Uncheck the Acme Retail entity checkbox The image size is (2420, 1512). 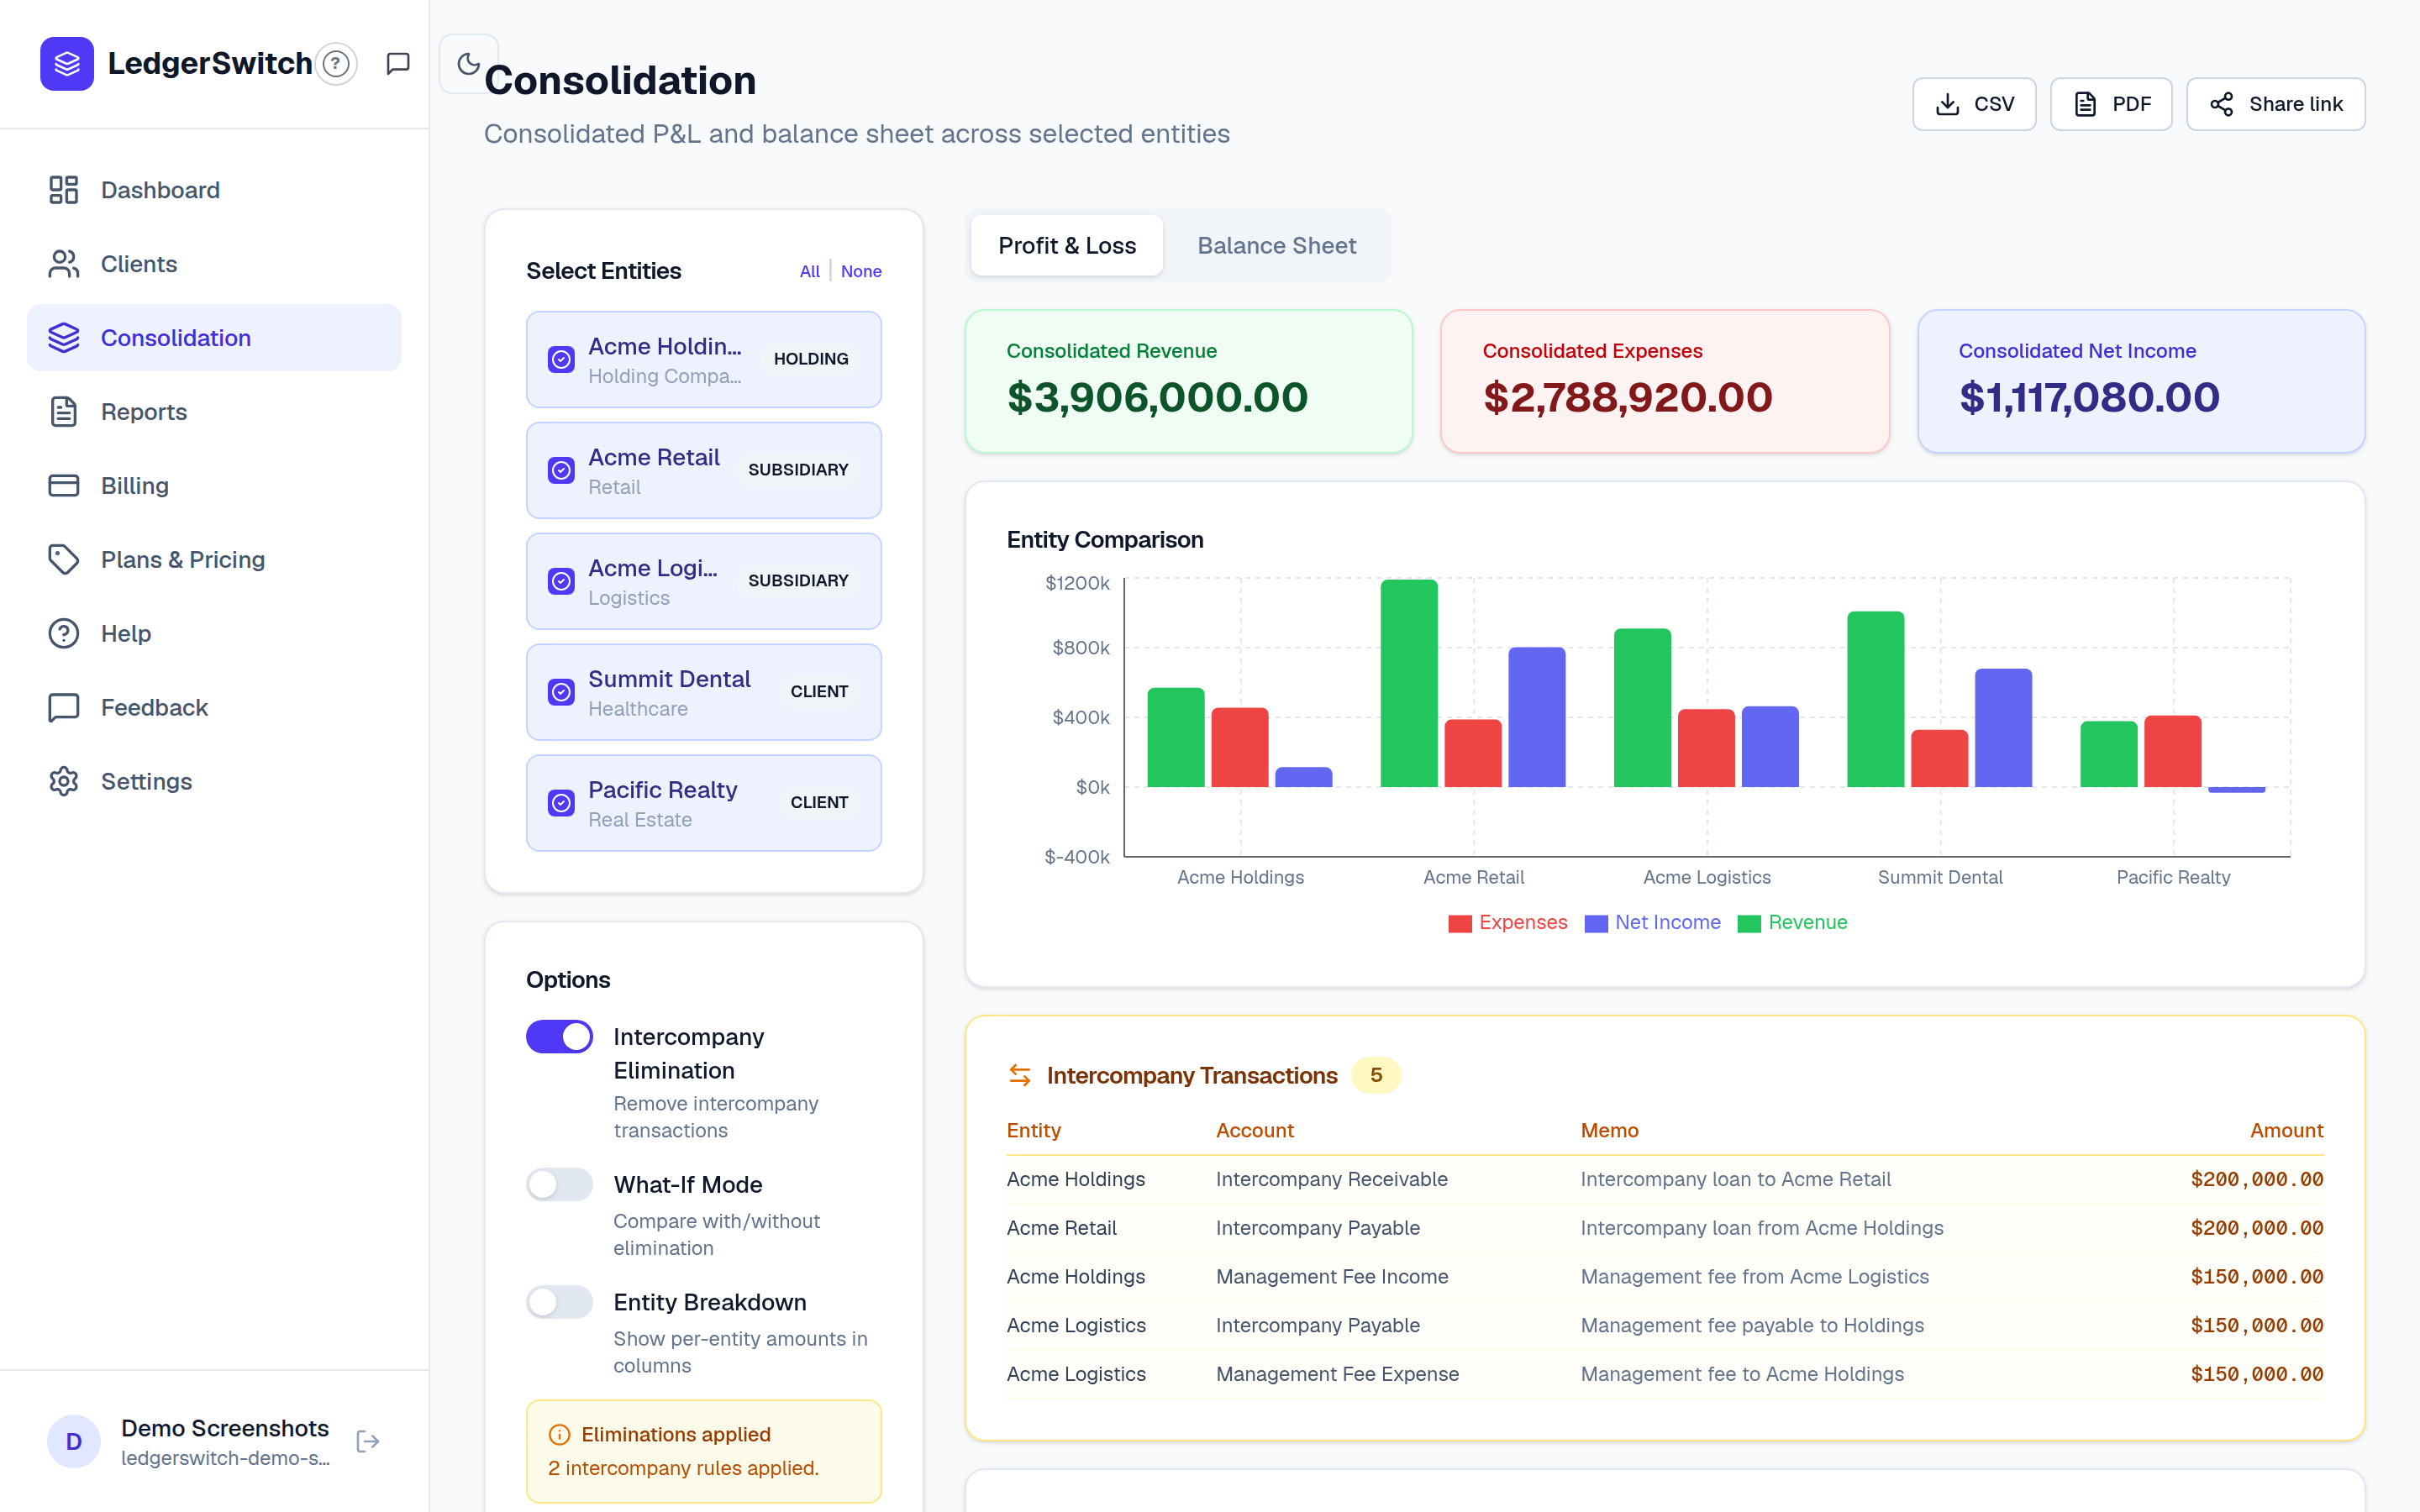click(561, 470)
